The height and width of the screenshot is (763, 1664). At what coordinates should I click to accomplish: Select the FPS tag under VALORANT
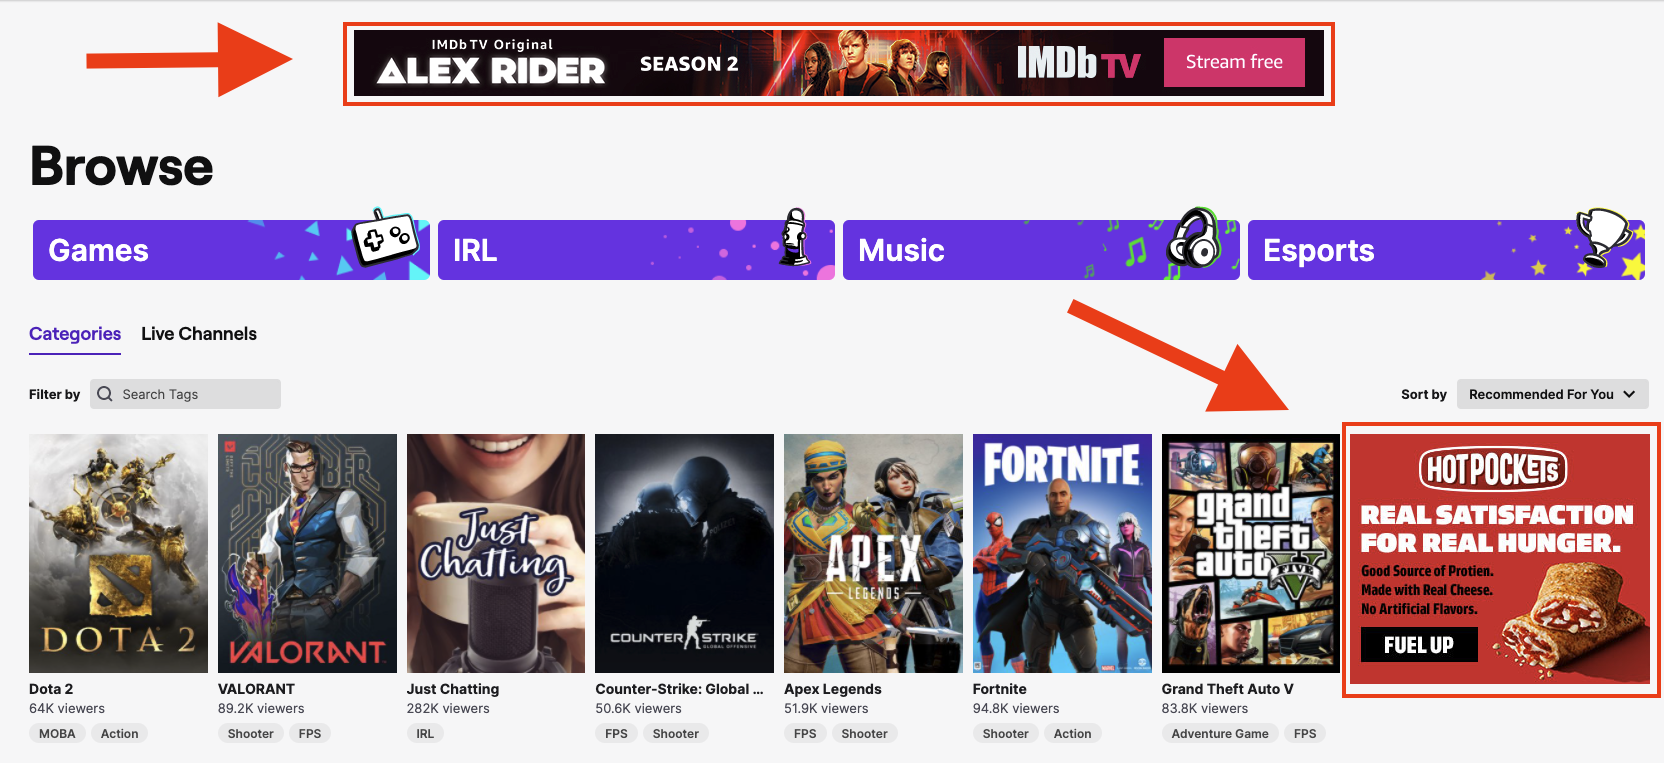point(310,733)
